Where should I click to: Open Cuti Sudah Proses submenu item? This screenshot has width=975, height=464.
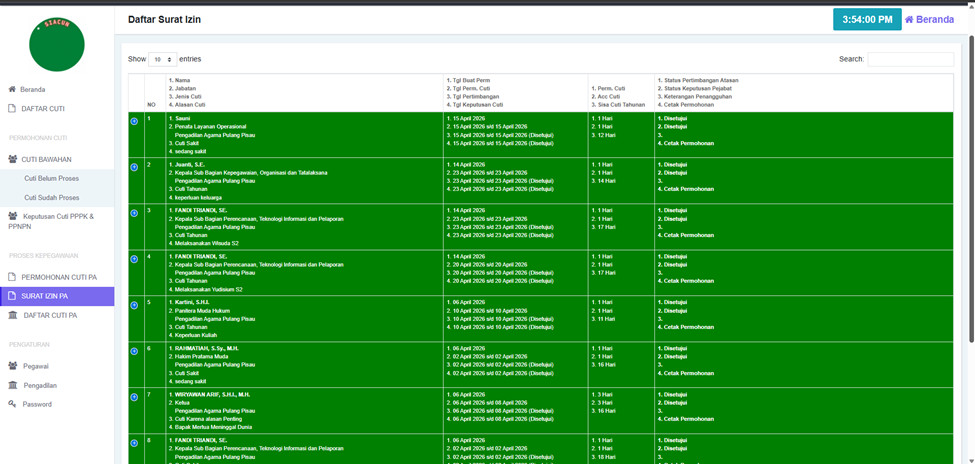point(52,197)
